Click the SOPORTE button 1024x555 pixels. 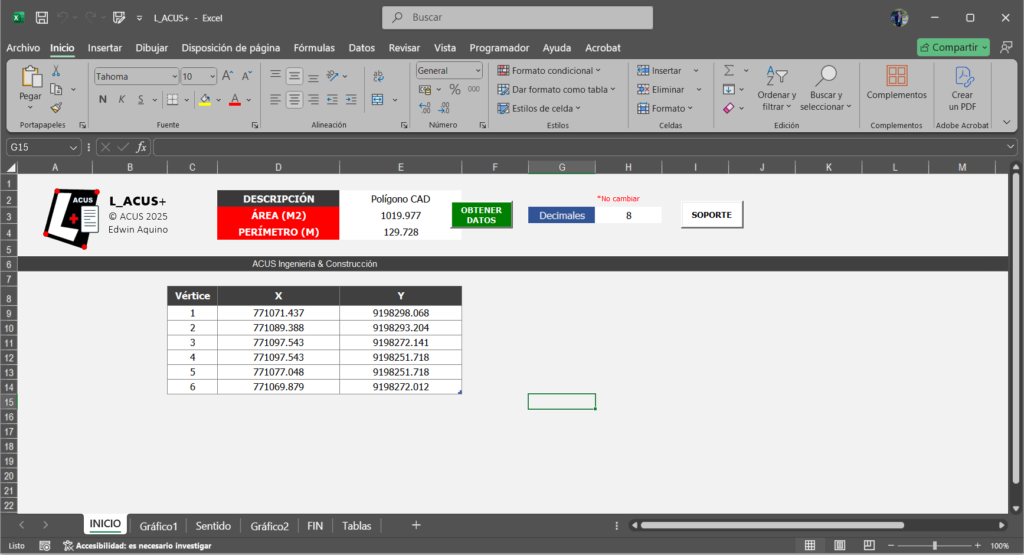tap(711, 215)
